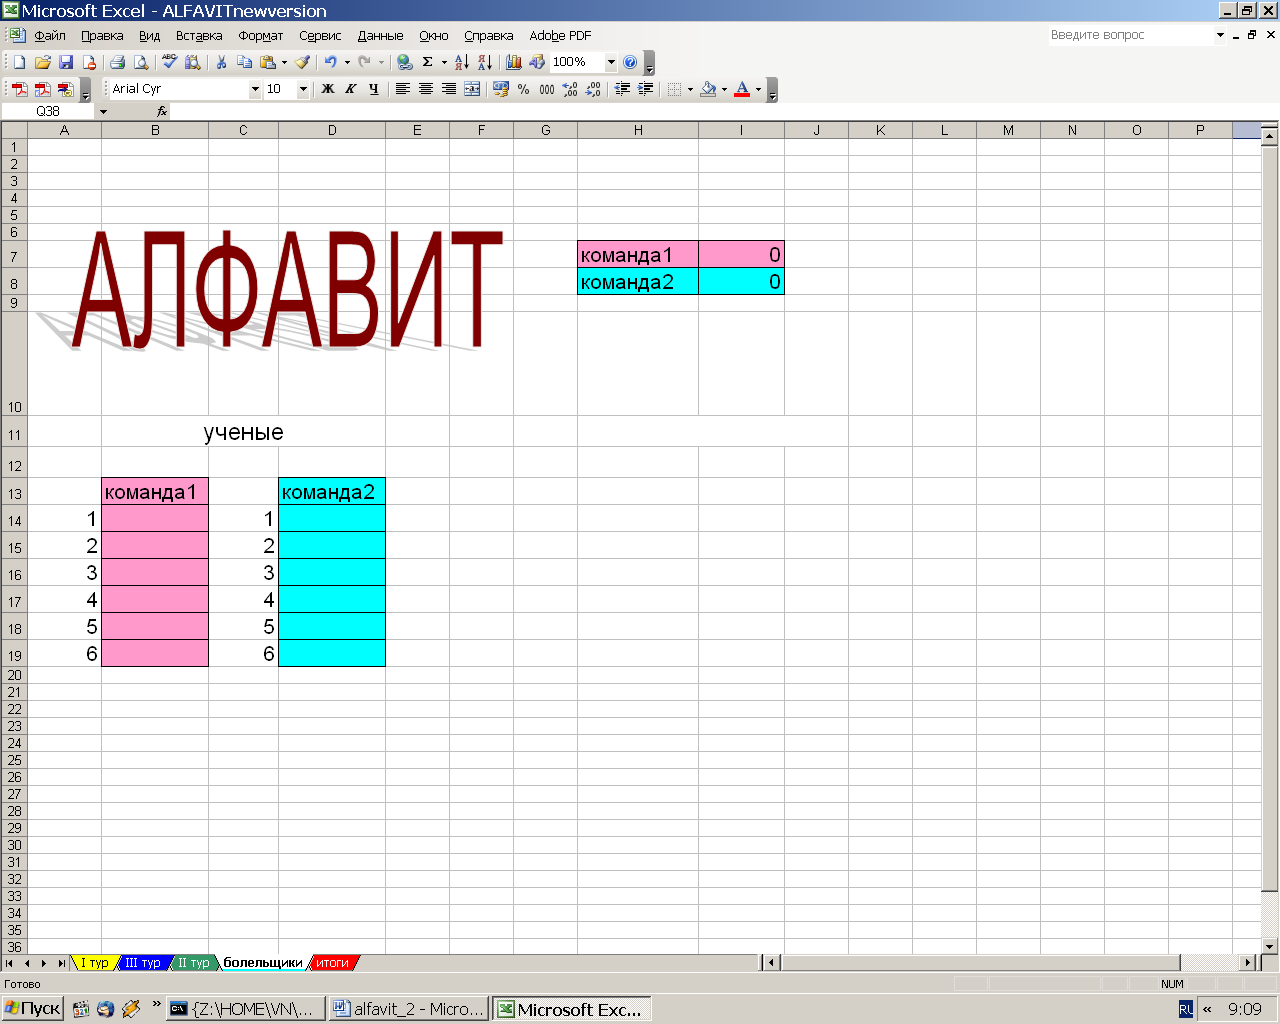
Task: Switch to the итоги sheet tab
Action: (333, 963)
